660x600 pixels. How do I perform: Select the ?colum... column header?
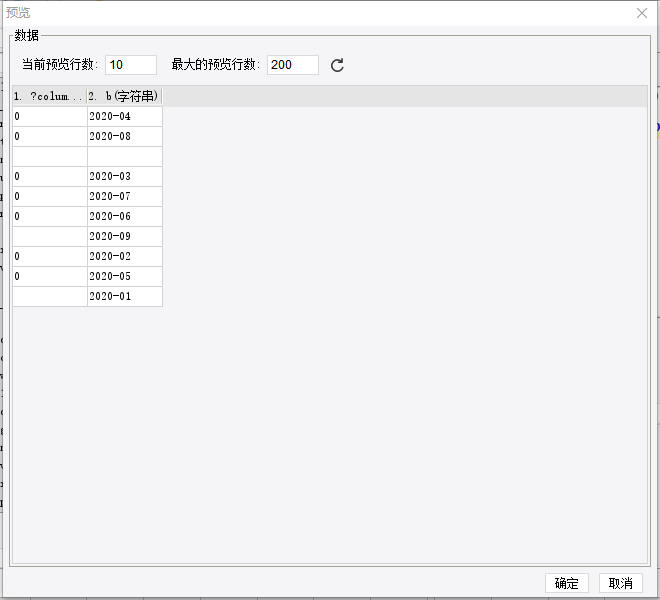(x=50, y=96)
